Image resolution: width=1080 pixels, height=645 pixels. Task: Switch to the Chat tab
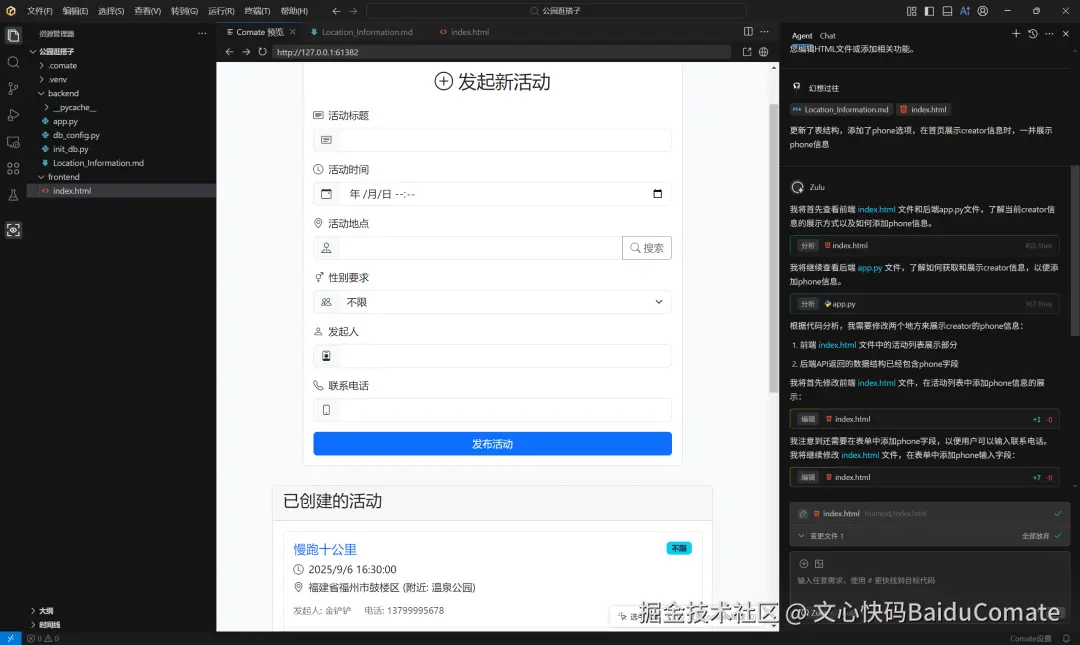[827, 36]
